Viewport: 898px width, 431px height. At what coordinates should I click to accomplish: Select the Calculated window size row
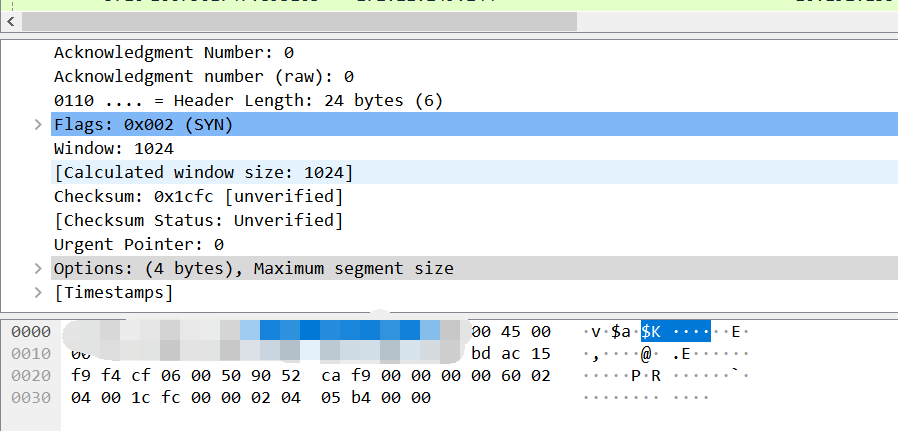tap(203, 173)
